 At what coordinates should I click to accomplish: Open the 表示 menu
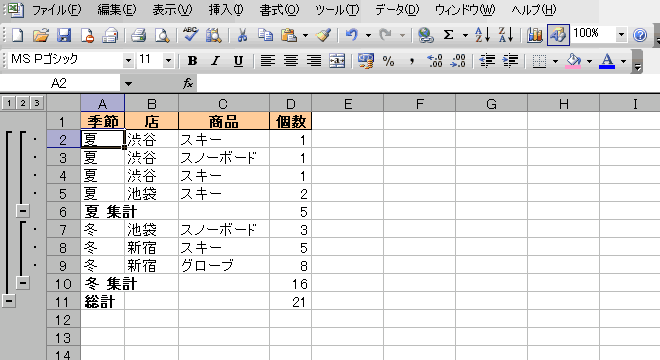coord(172,10)
